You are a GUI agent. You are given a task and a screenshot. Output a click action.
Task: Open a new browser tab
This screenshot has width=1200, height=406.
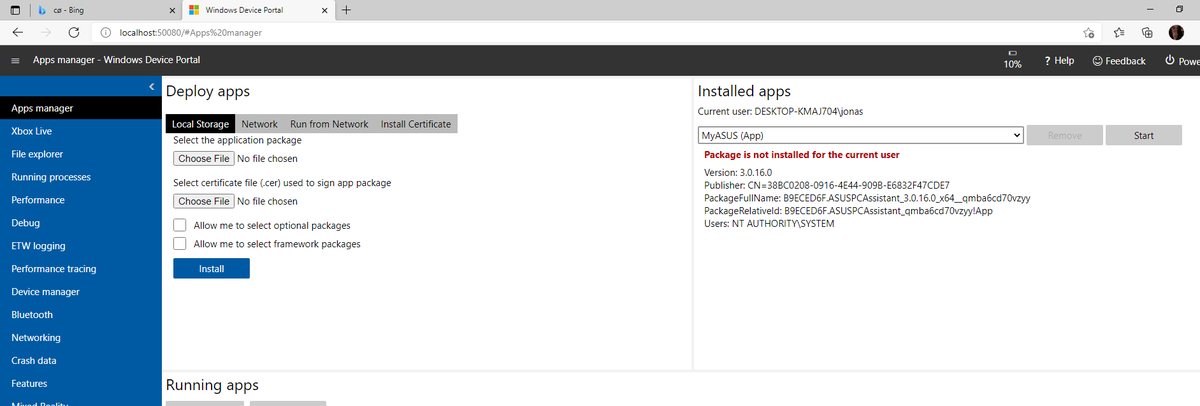[x=346, y=10]
